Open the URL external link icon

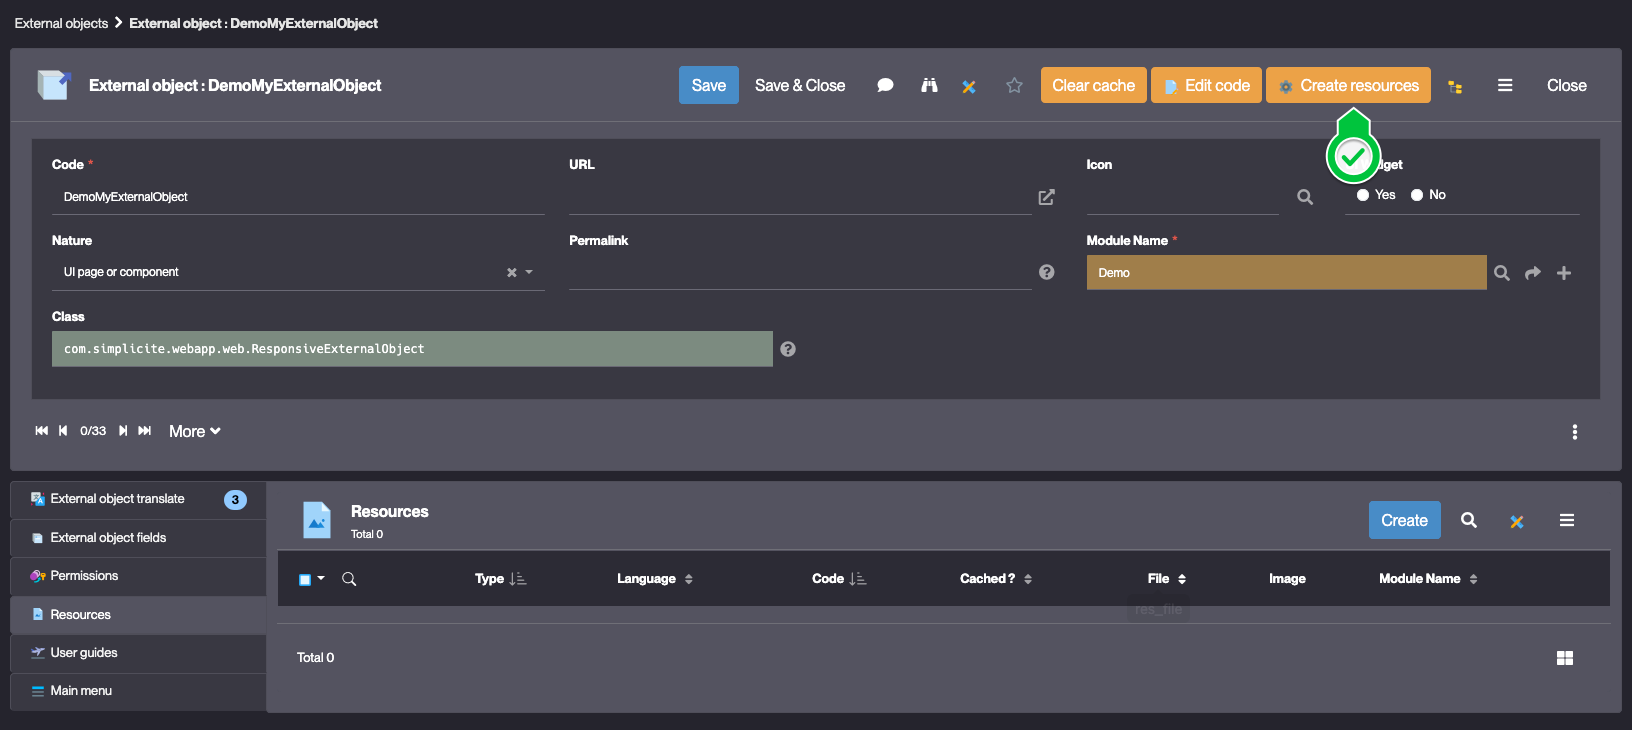1046,197
